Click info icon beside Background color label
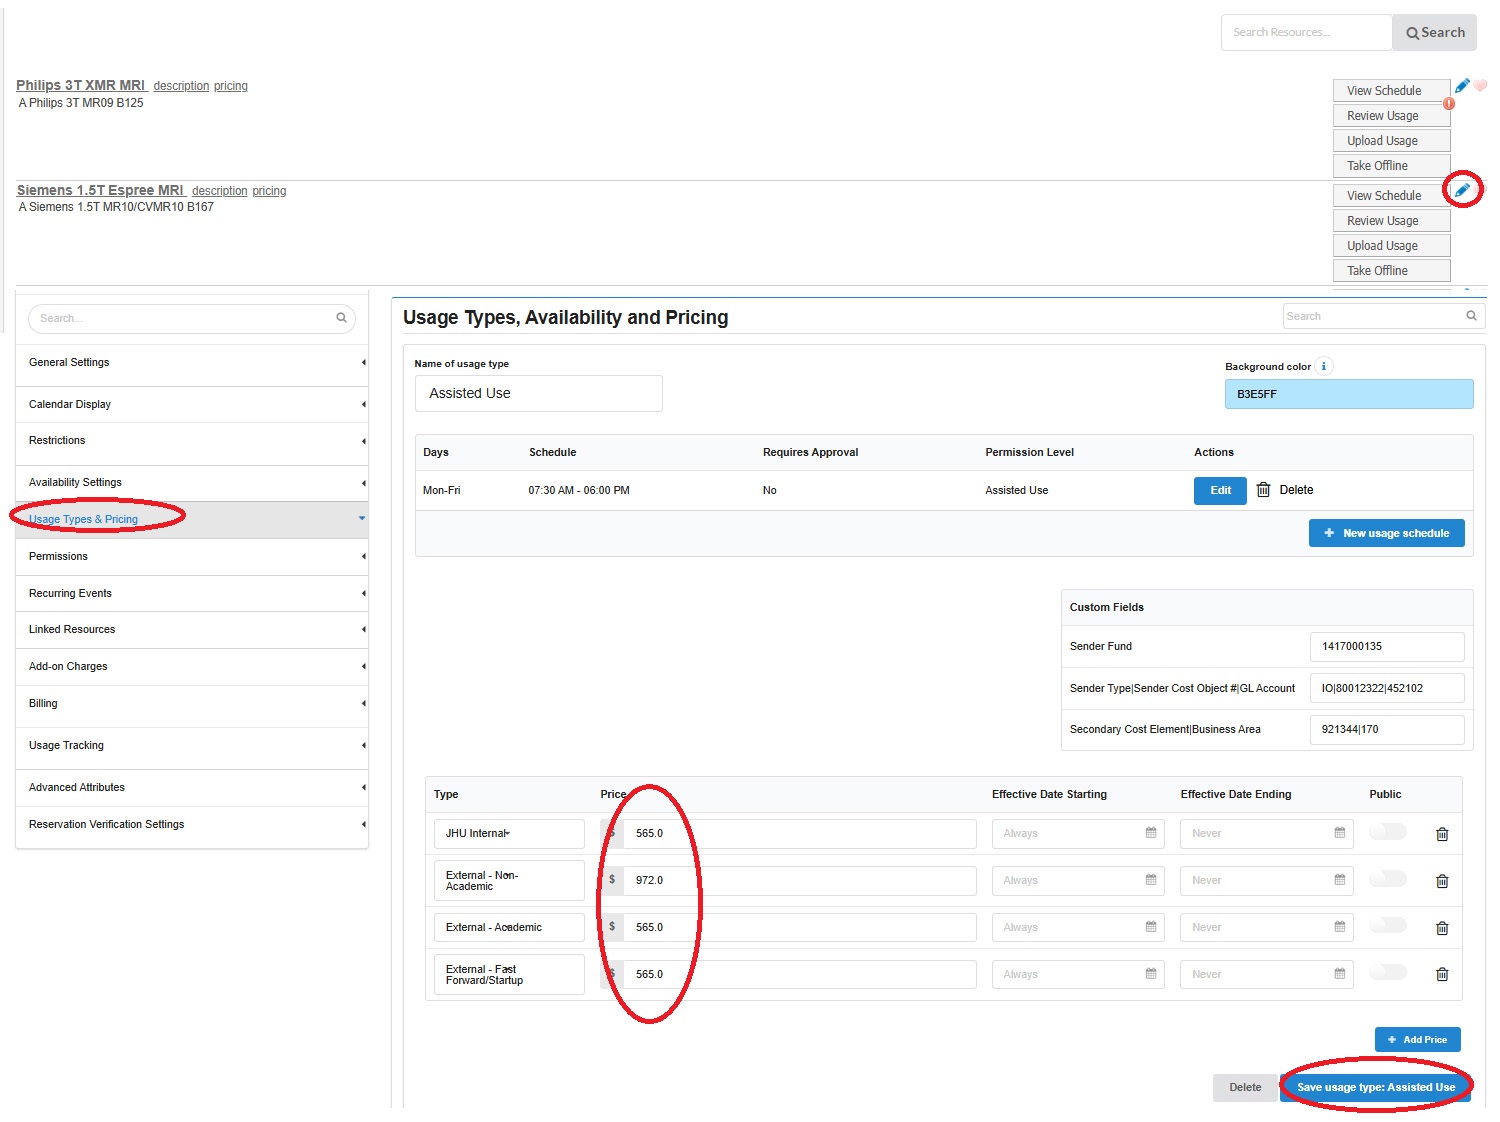1500x1122 pixels. (1323, 367)
